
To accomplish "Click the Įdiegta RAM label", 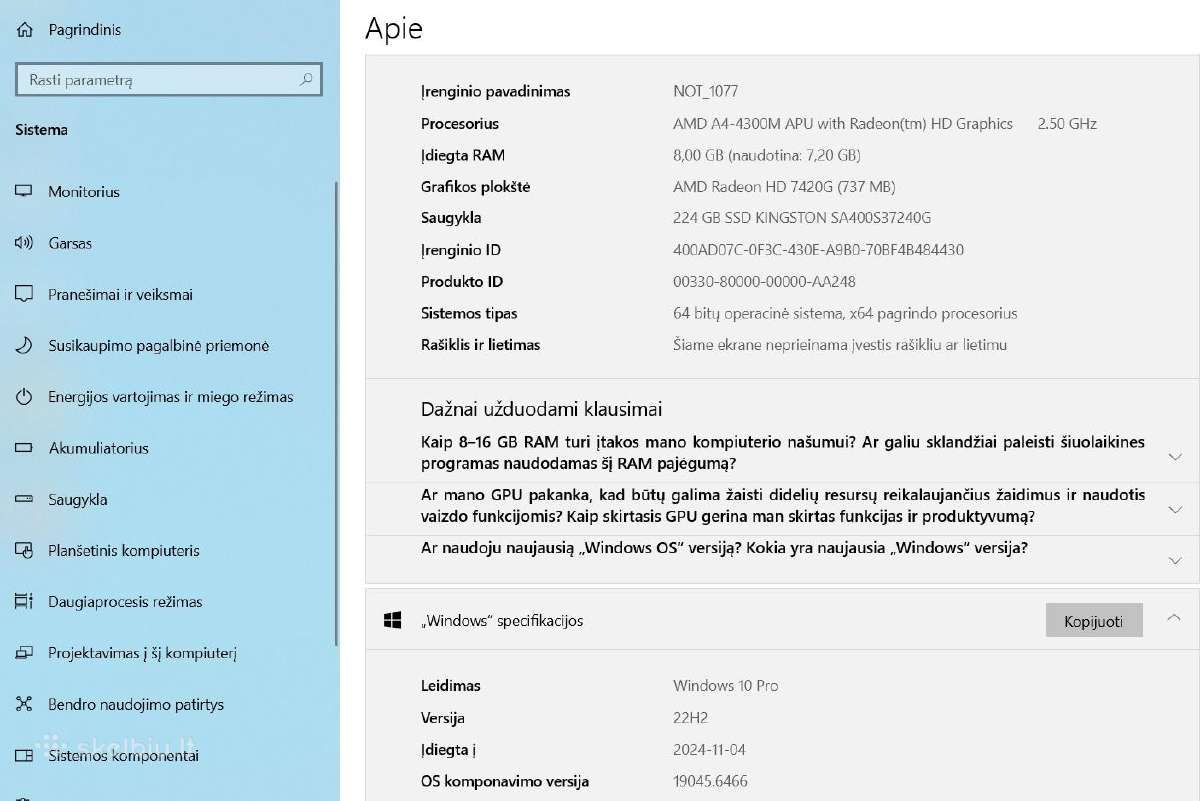I will 463,155.
